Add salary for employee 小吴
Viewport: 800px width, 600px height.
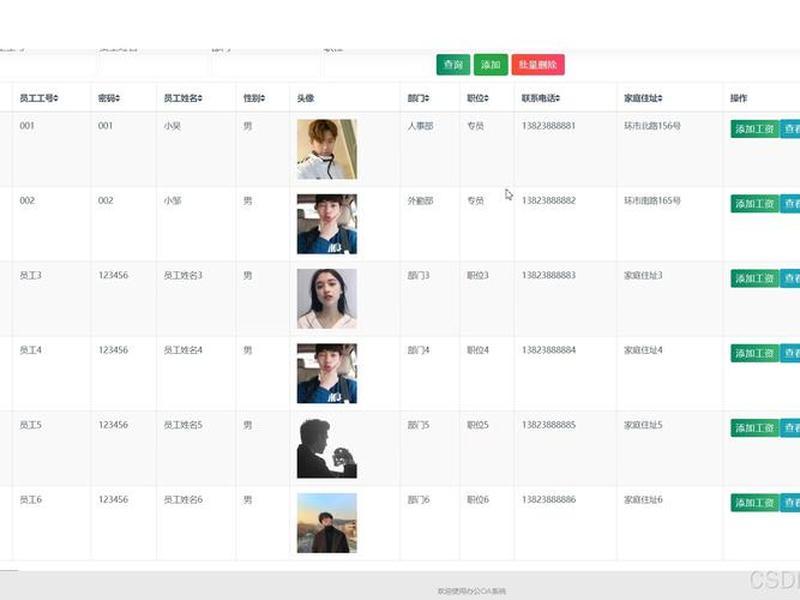point(755,129)
